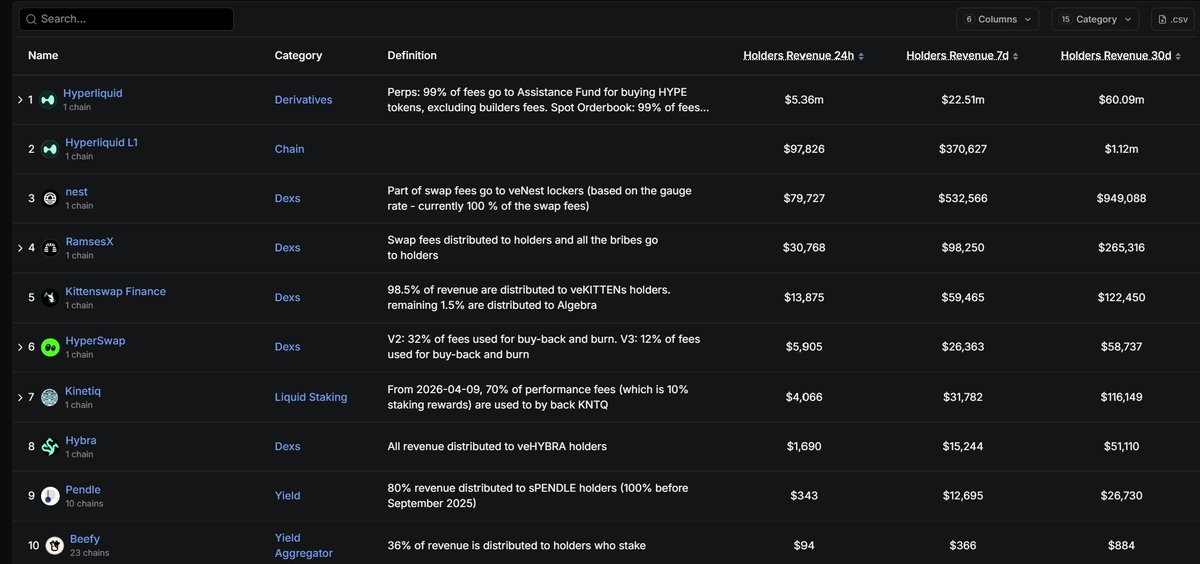
Task: Open the Hyperliquid protocol link
Action: pos(93,93)
